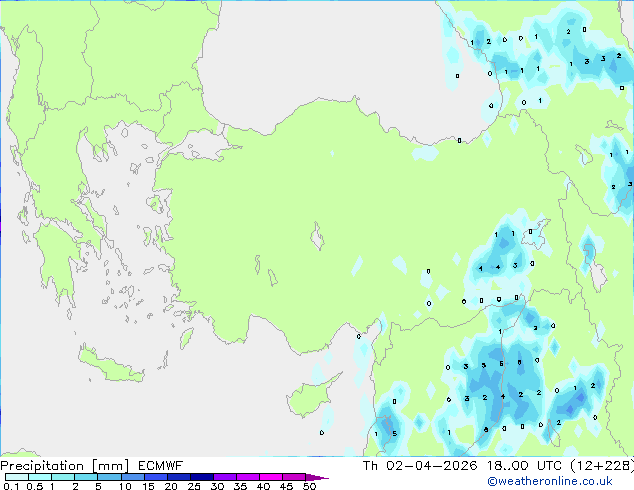This screenshot has height=490, width=634.
Task: Pick the 1–2 mm legend swatch
Action: [x=63, y=477]
